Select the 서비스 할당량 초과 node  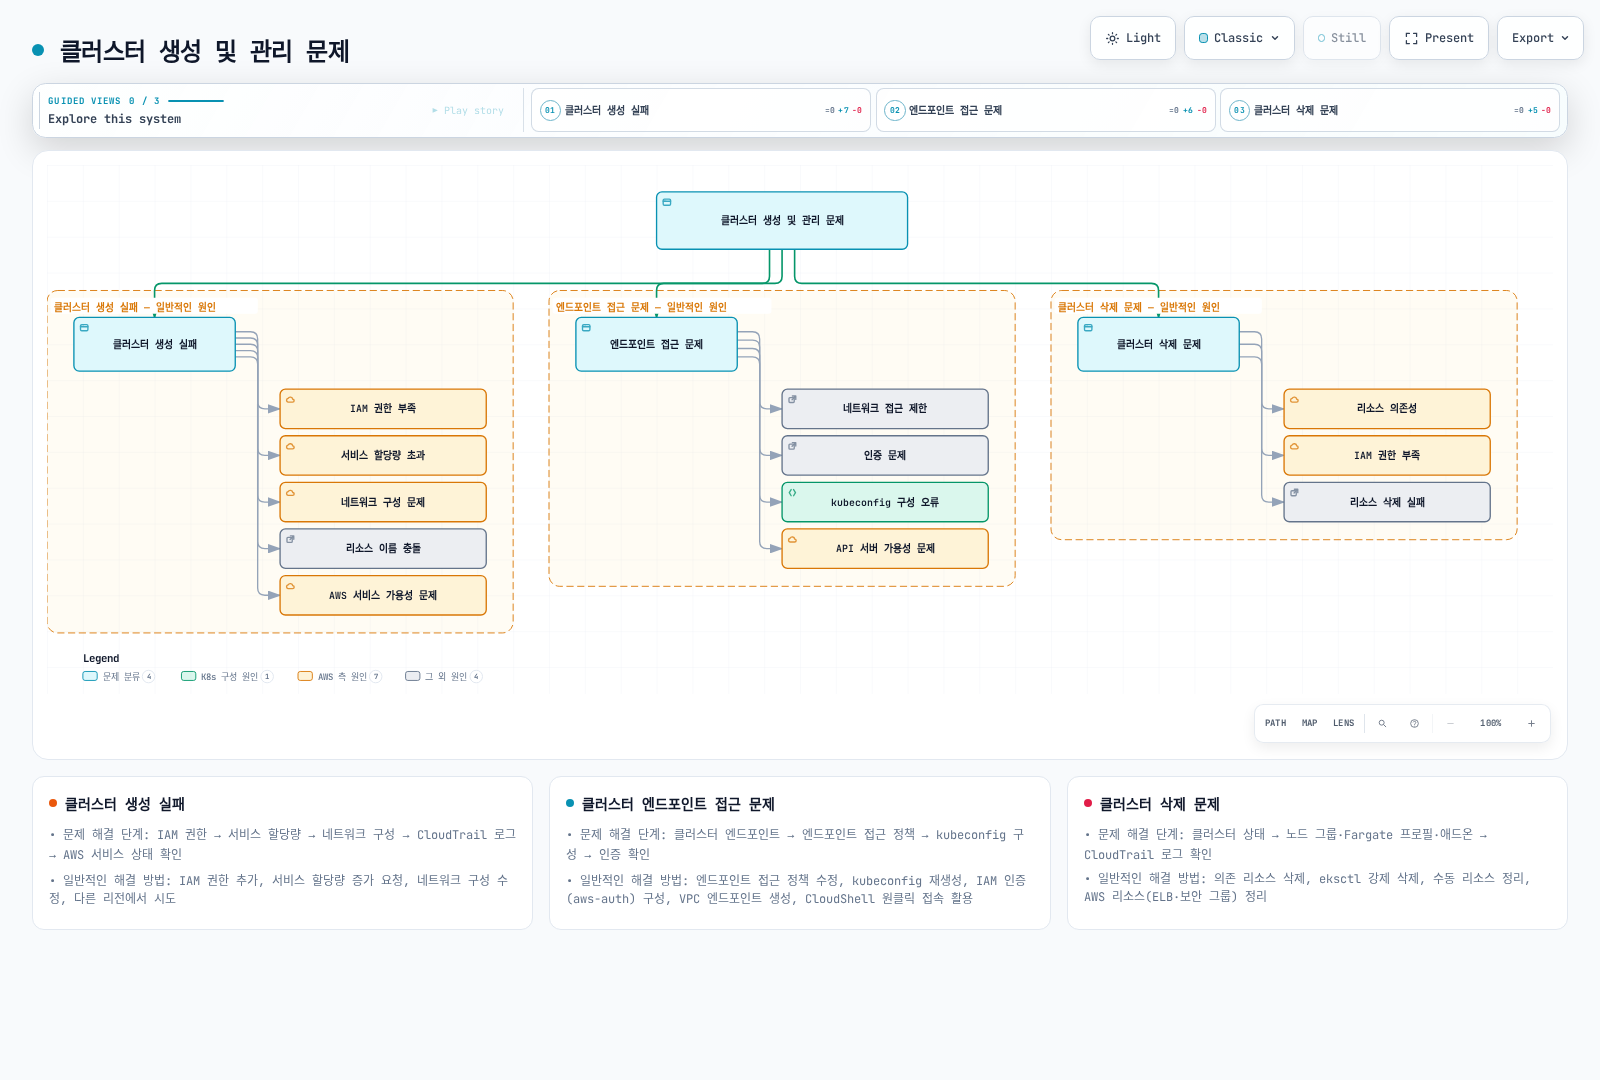tap(383, 455)
